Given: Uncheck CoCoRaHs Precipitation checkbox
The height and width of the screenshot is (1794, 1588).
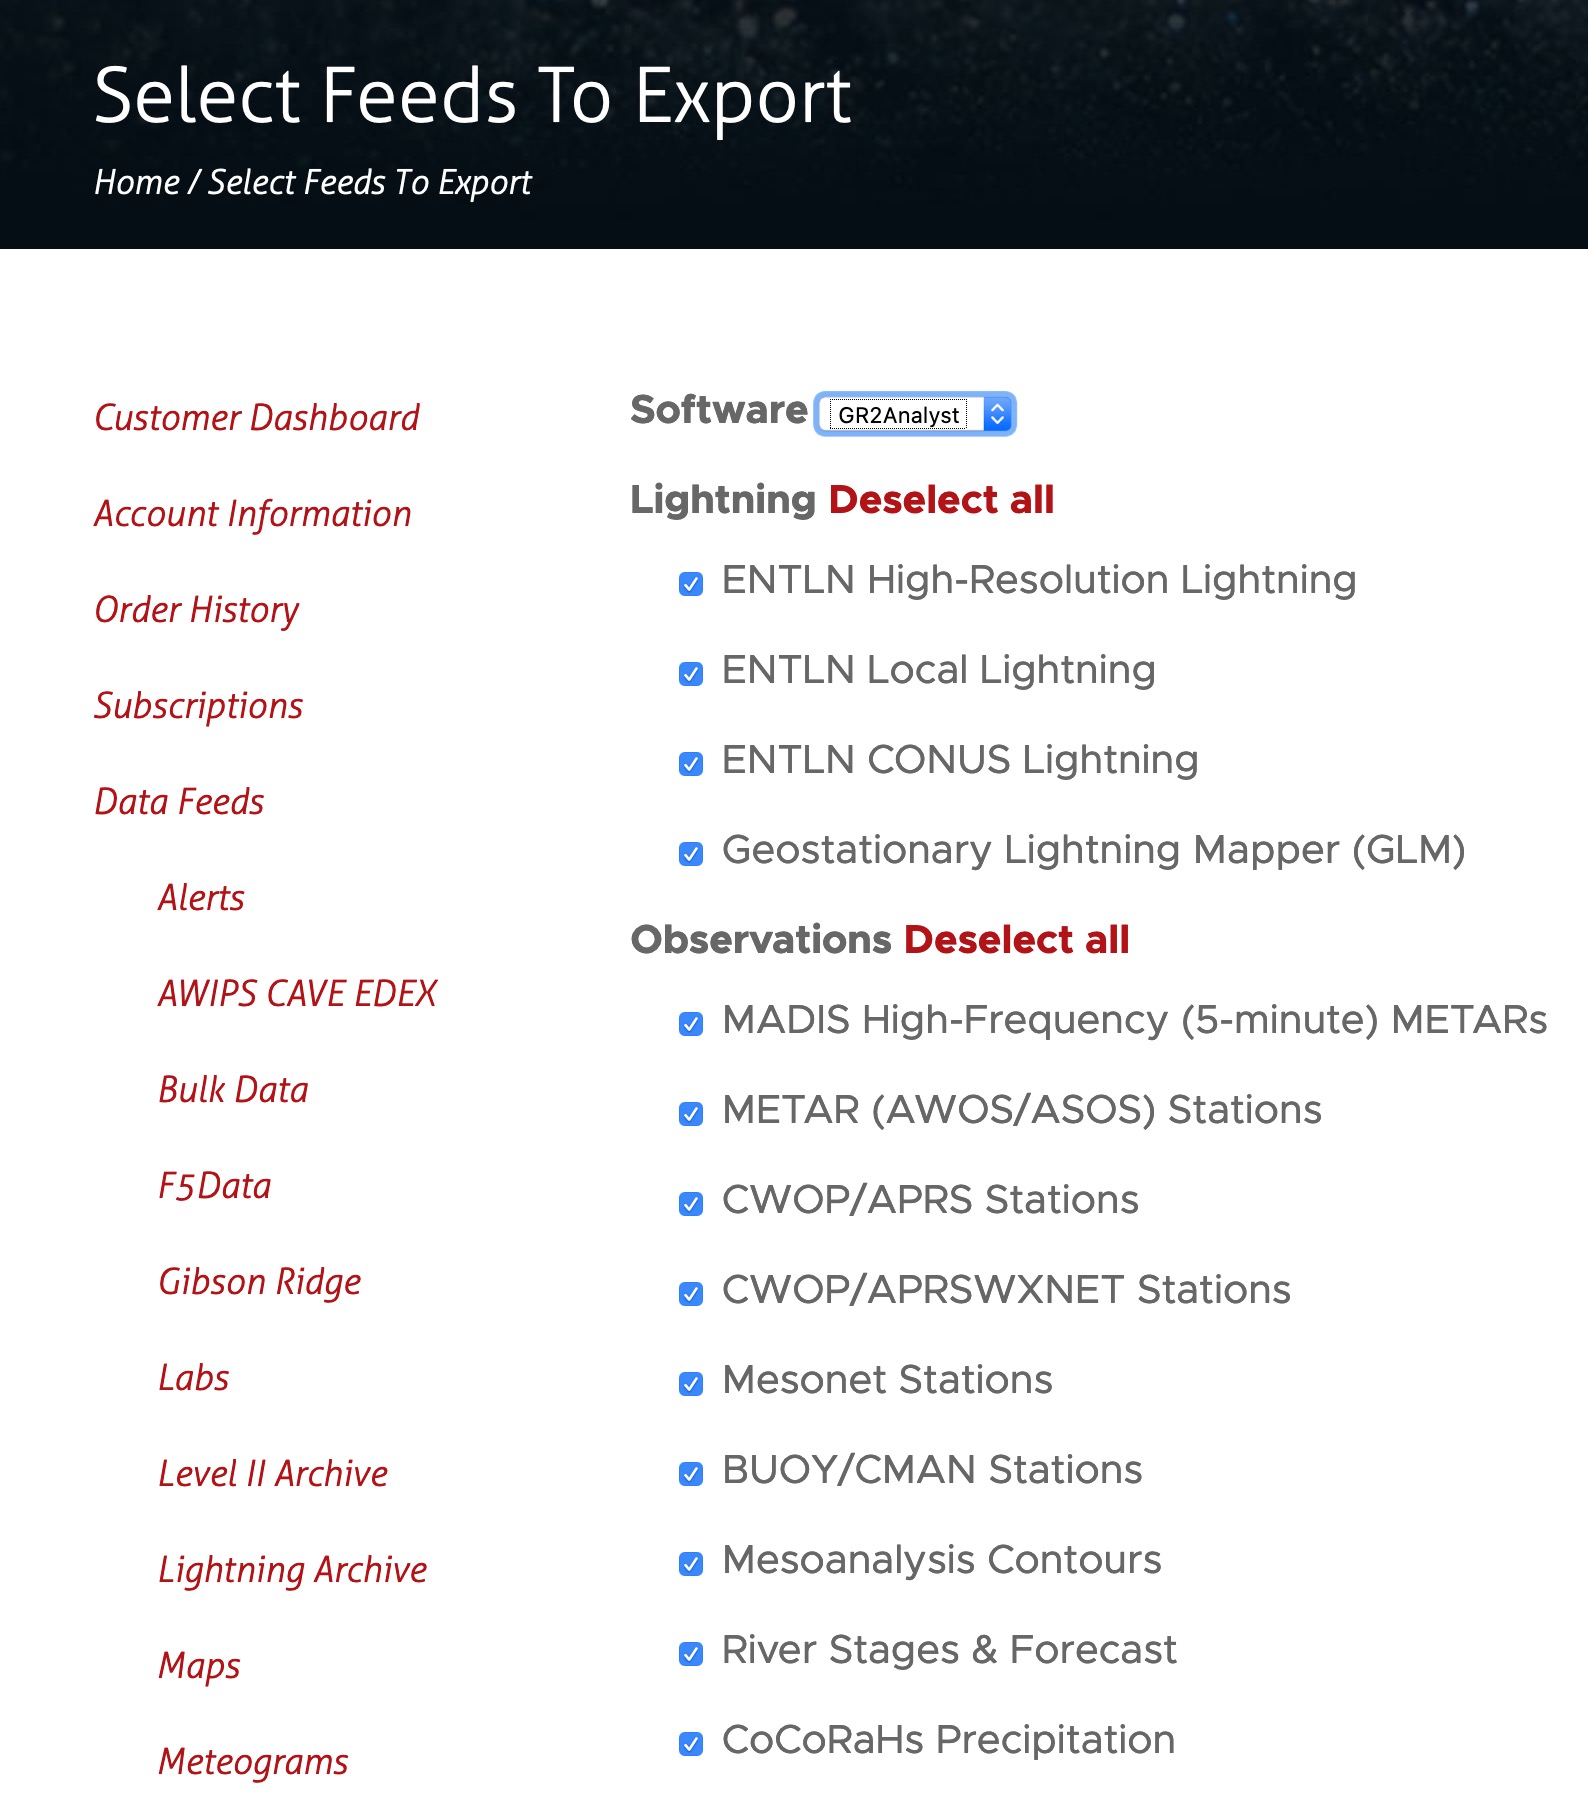Looking at the screenshot, I should coord(691,1744).
